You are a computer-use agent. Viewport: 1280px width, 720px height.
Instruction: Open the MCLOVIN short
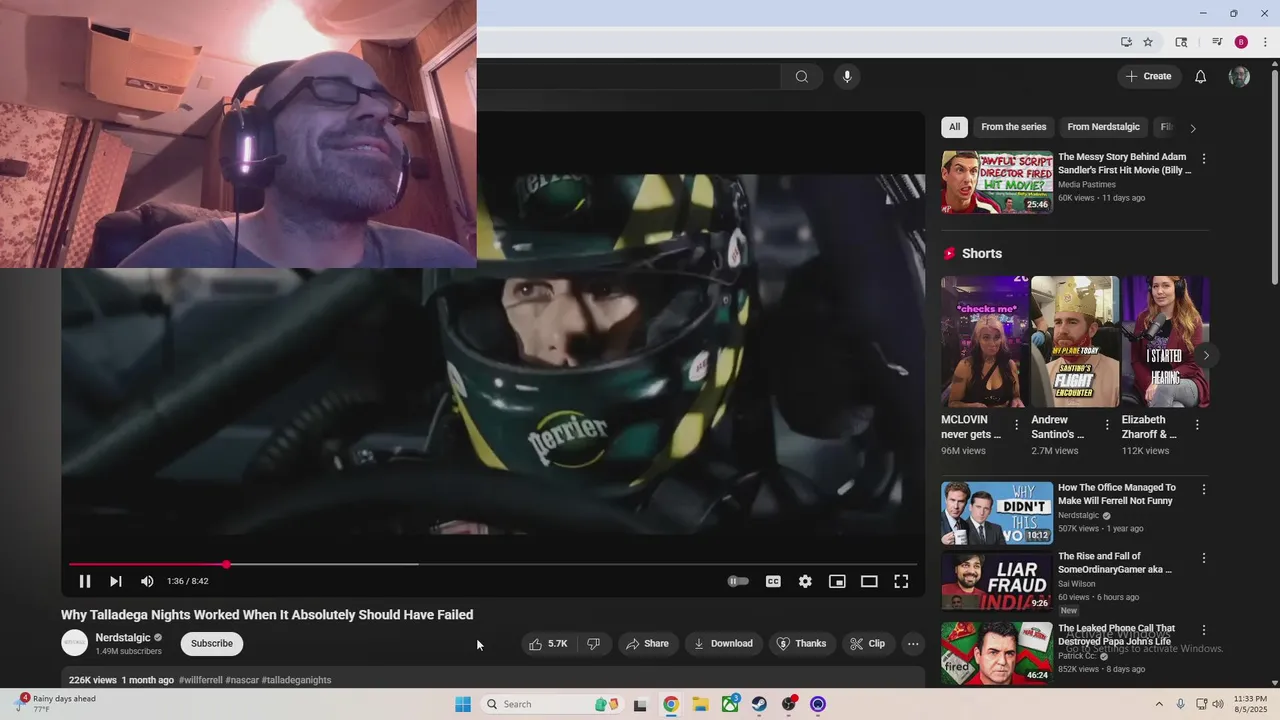pyautogui.click(x=984, y=342)
